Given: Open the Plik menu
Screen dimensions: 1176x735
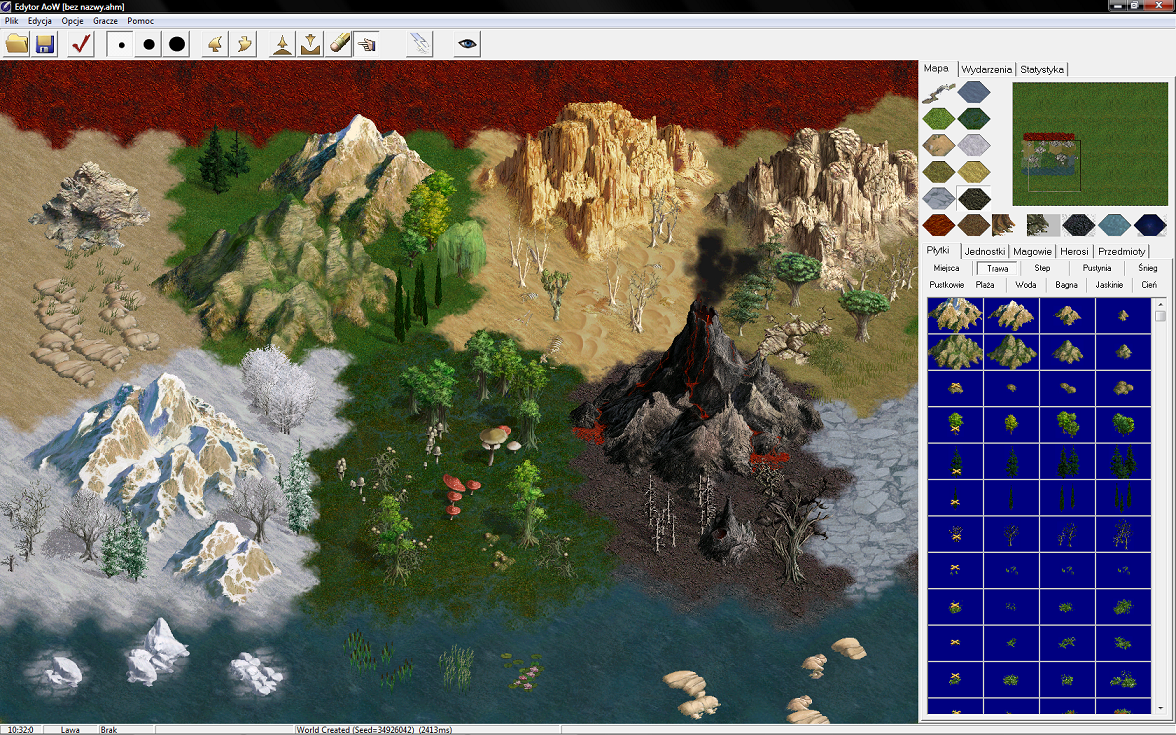Looking at the screenshot, I should tap(12, 21).
